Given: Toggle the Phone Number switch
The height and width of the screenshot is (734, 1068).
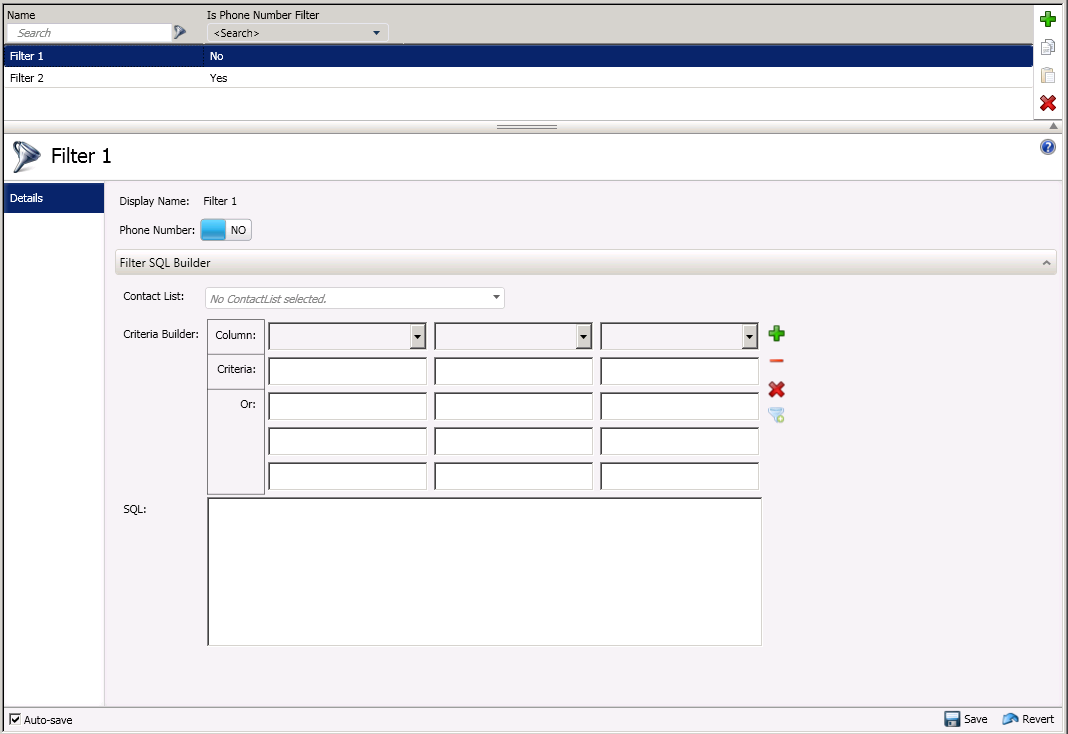Looking at the screenshot, I should (x=226, y=230).
